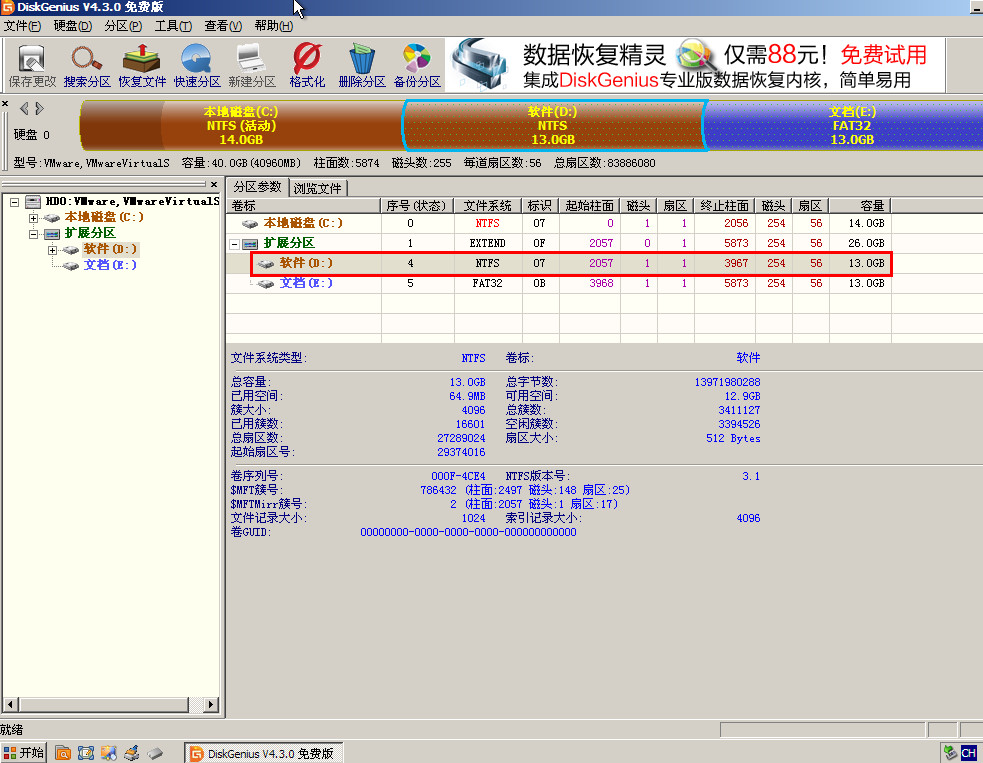This screenshot has width=983, height=763.
Task: Click the New Partition (新建分区) icon
Action: pyautogui.click(x=252, y=65)
